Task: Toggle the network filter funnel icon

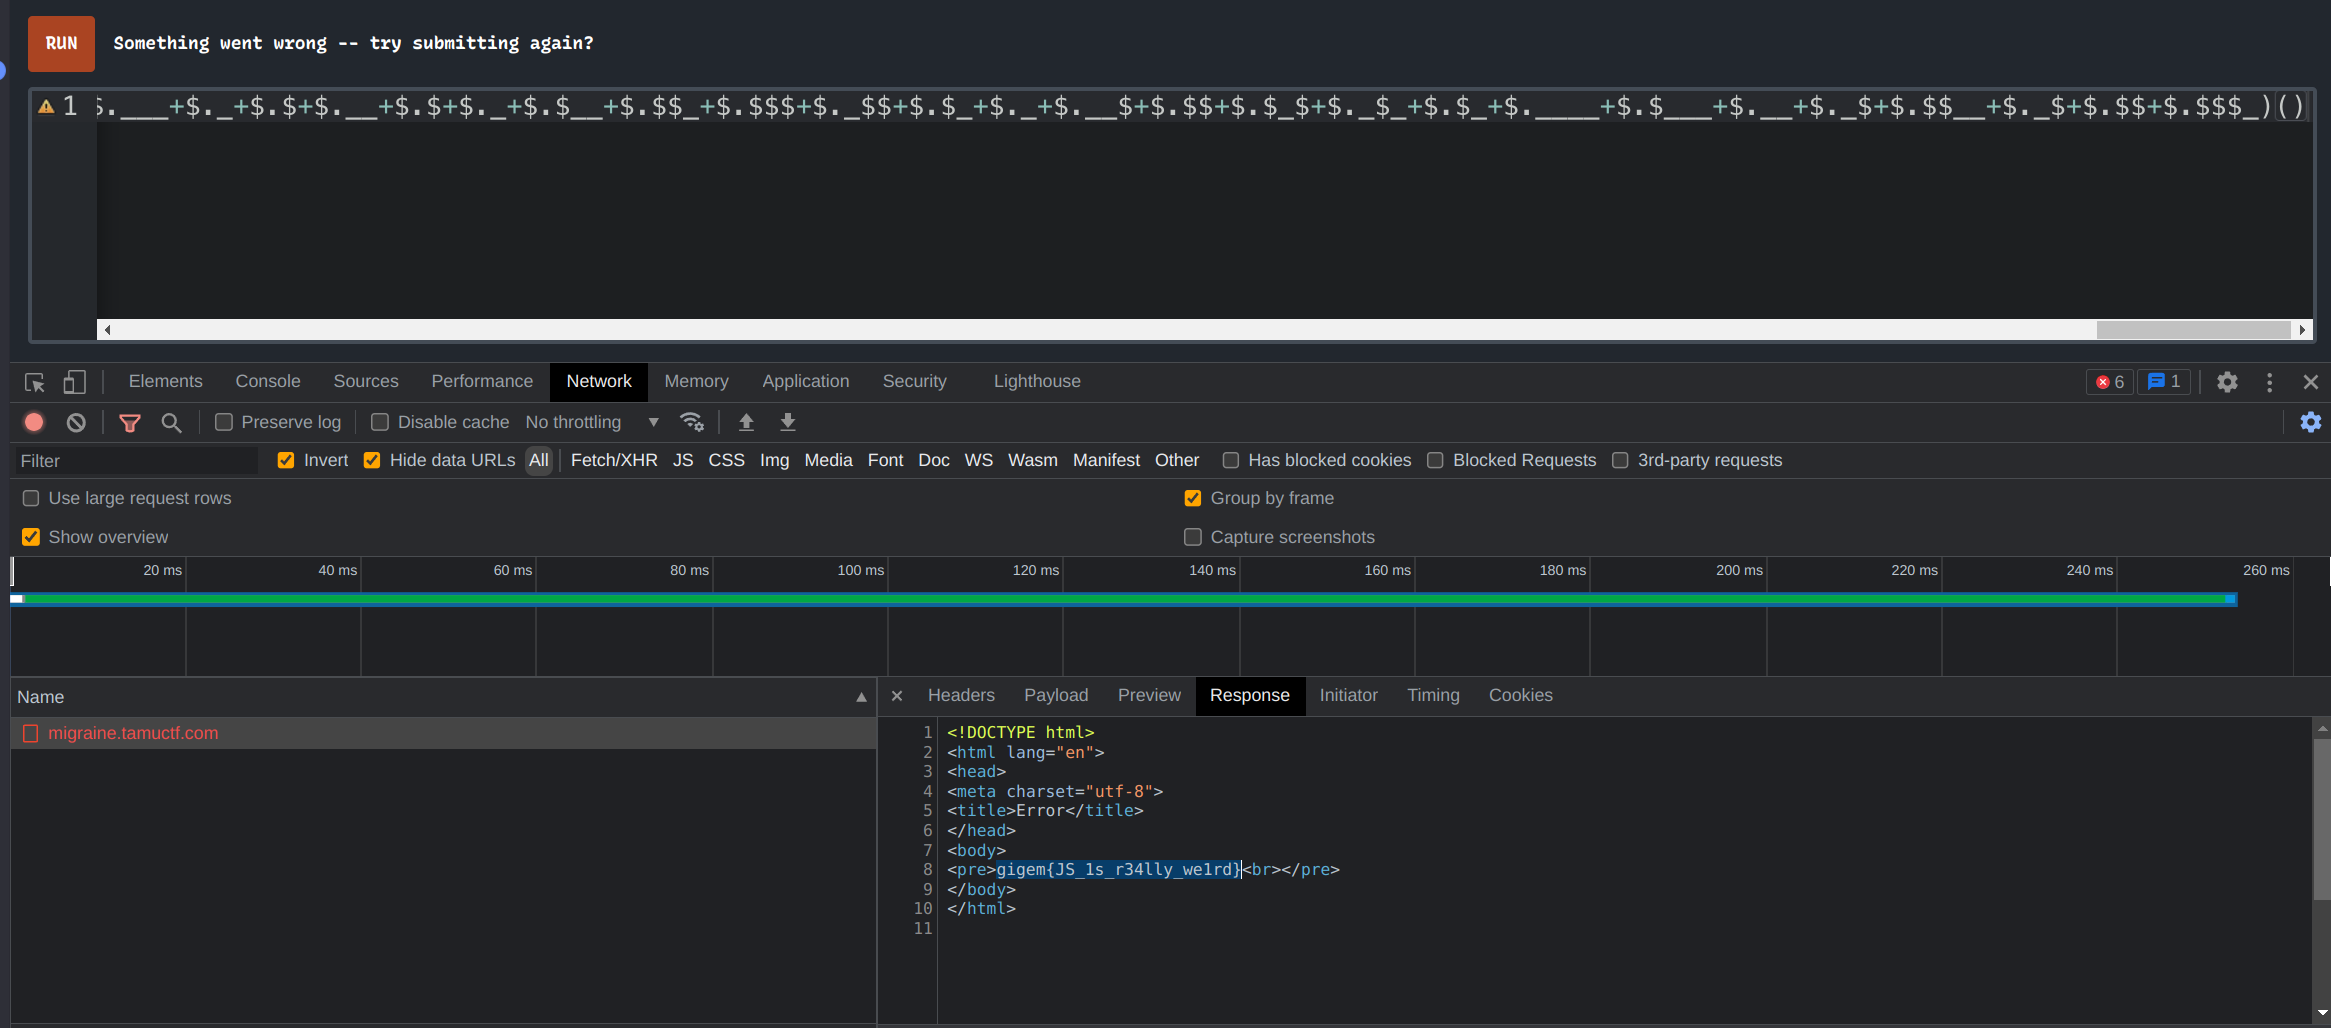Action: [130, 422]
